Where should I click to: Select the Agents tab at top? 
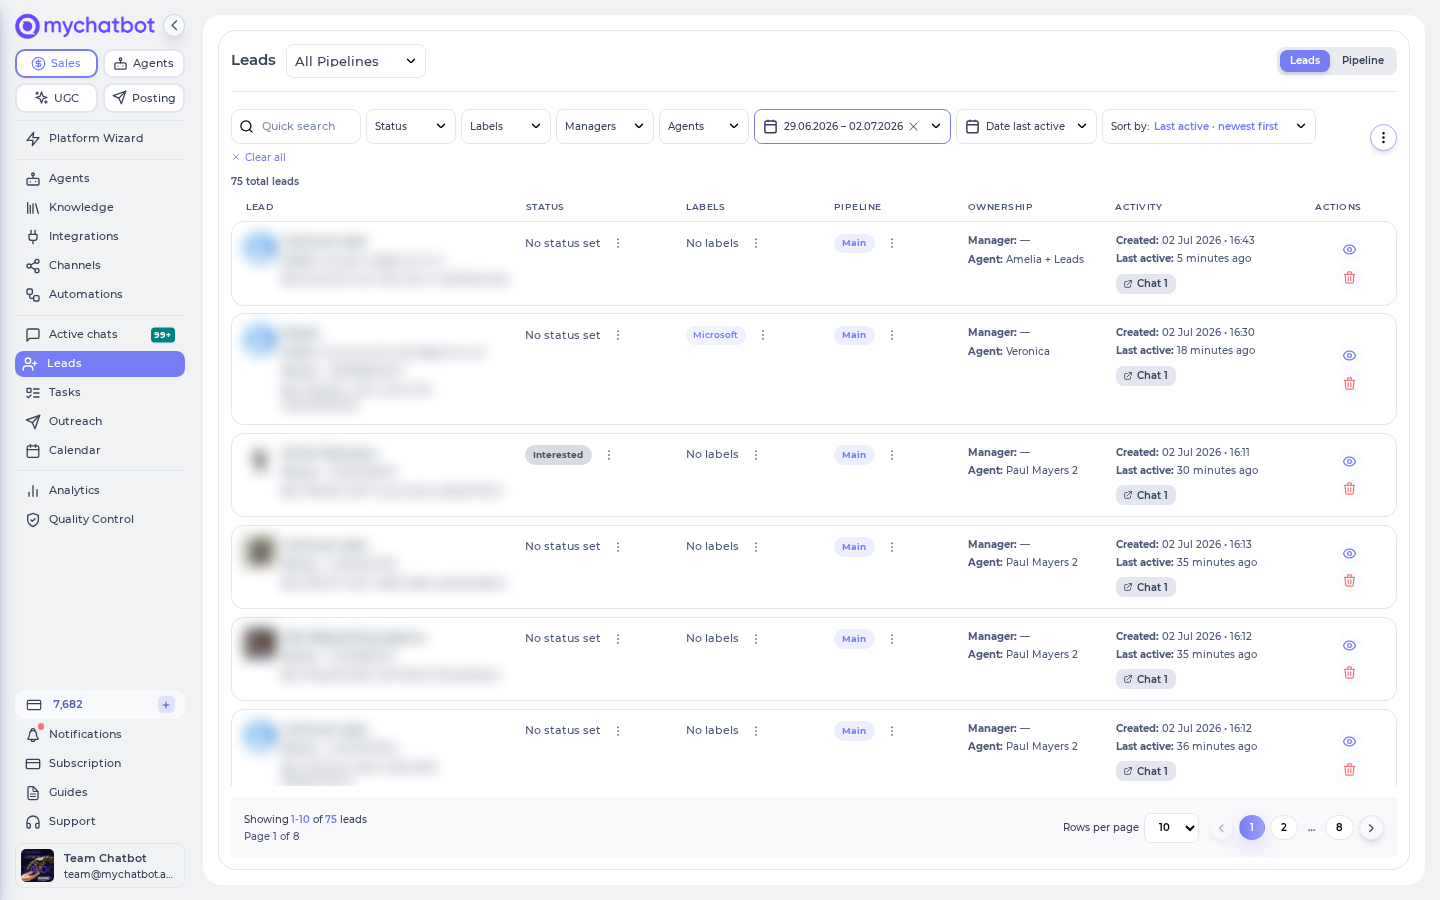coord(144,64)
